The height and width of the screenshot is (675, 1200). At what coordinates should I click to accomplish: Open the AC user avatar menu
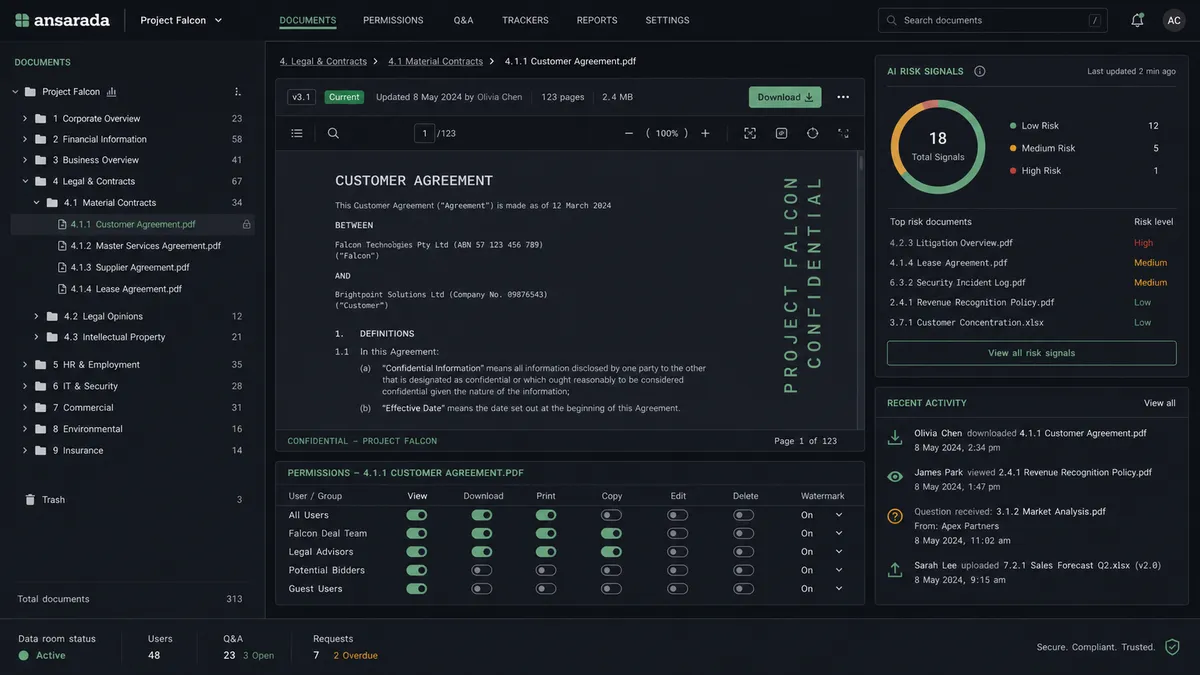coord(1174,20)
